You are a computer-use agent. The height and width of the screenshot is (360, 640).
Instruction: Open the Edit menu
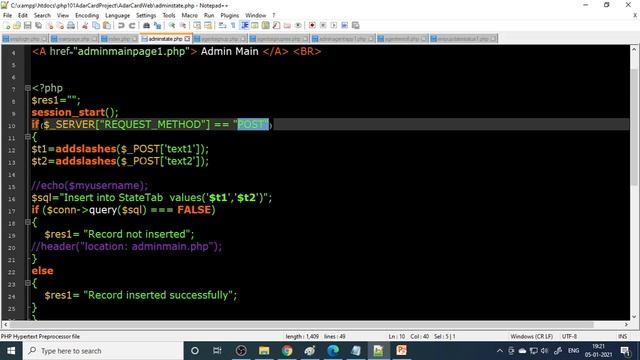click(x=23, y=15)
